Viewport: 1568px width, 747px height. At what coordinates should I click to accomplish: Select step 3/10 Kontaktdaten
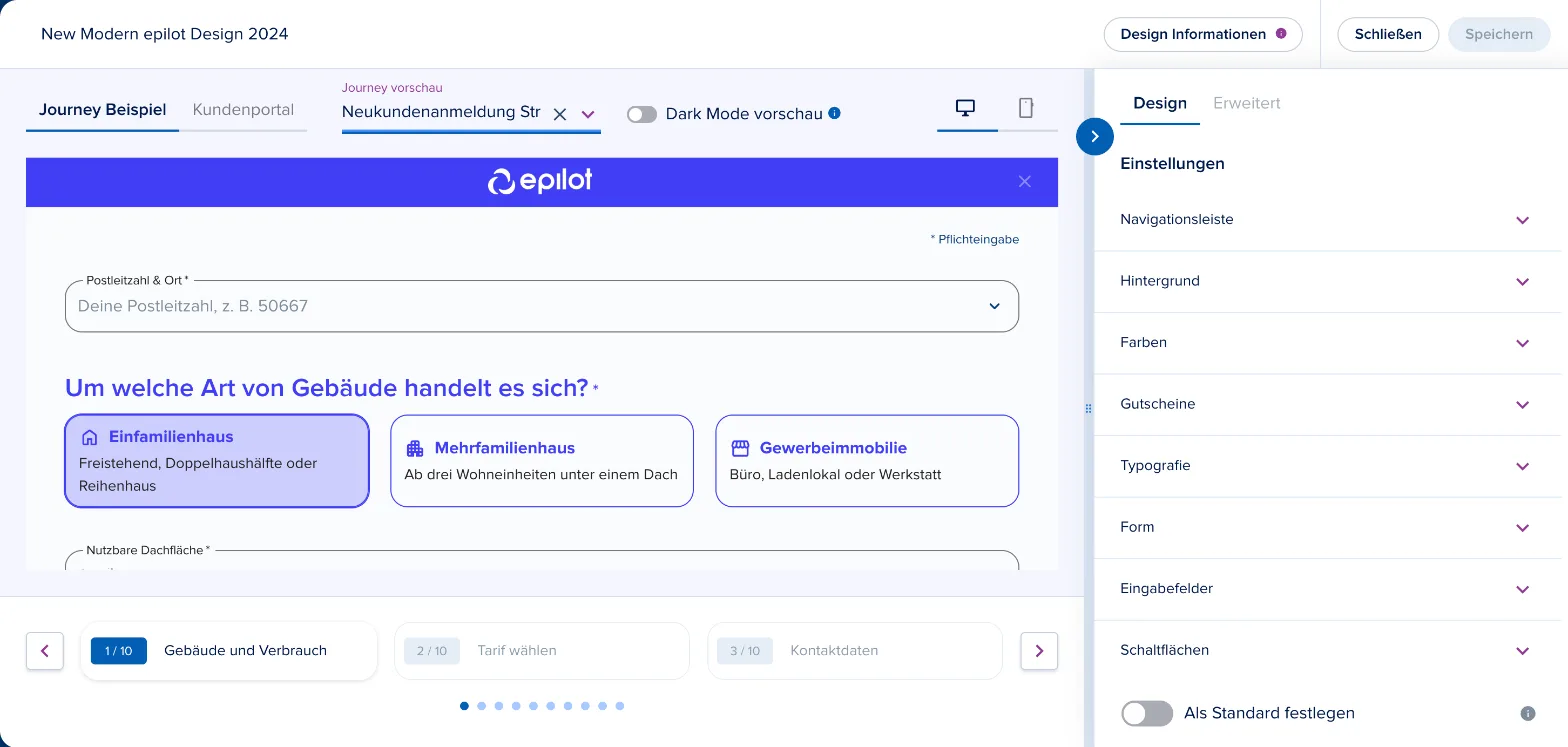point(855,651)
